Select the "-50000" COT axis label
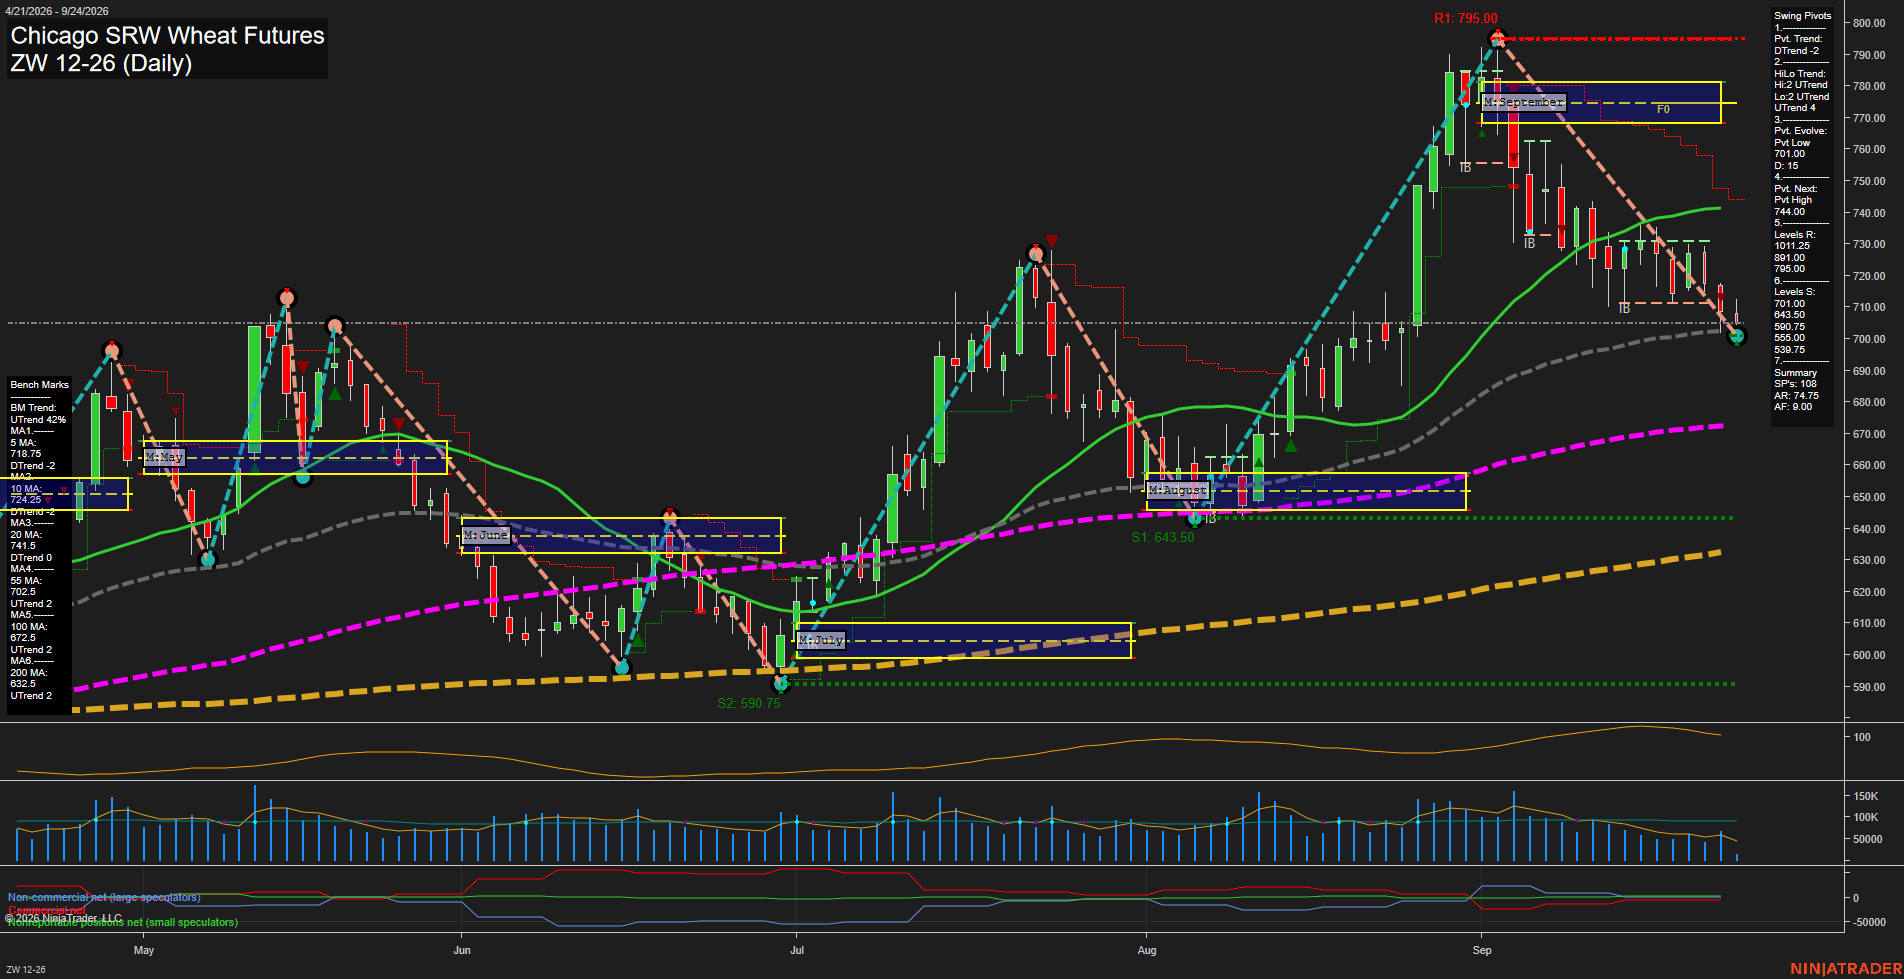The image size is (1904, 979). (1869, 922)
